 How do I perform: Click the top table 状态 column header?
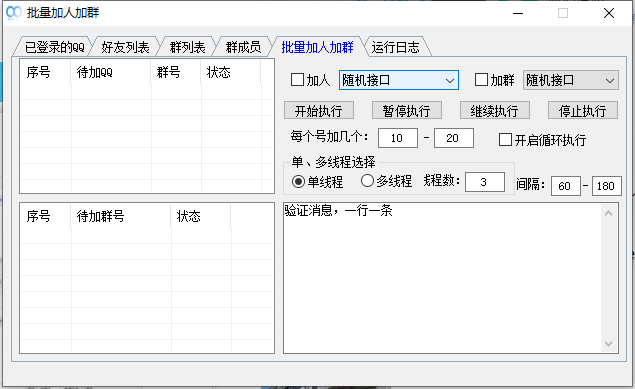[231, 72]
